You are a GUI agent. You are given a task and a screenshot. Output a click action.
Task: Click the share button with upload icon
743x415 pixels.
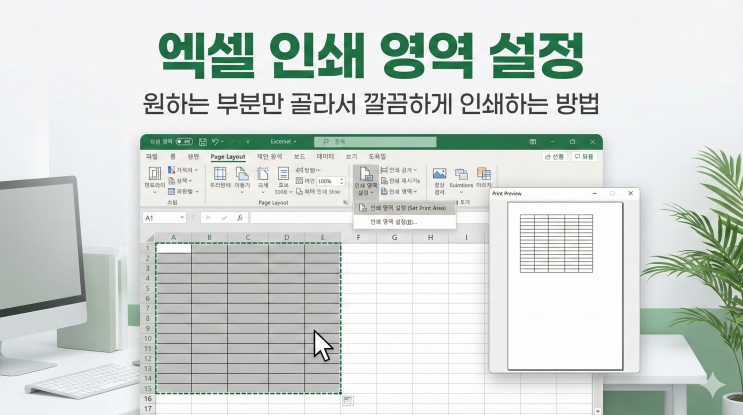click(x=554, y=156)
